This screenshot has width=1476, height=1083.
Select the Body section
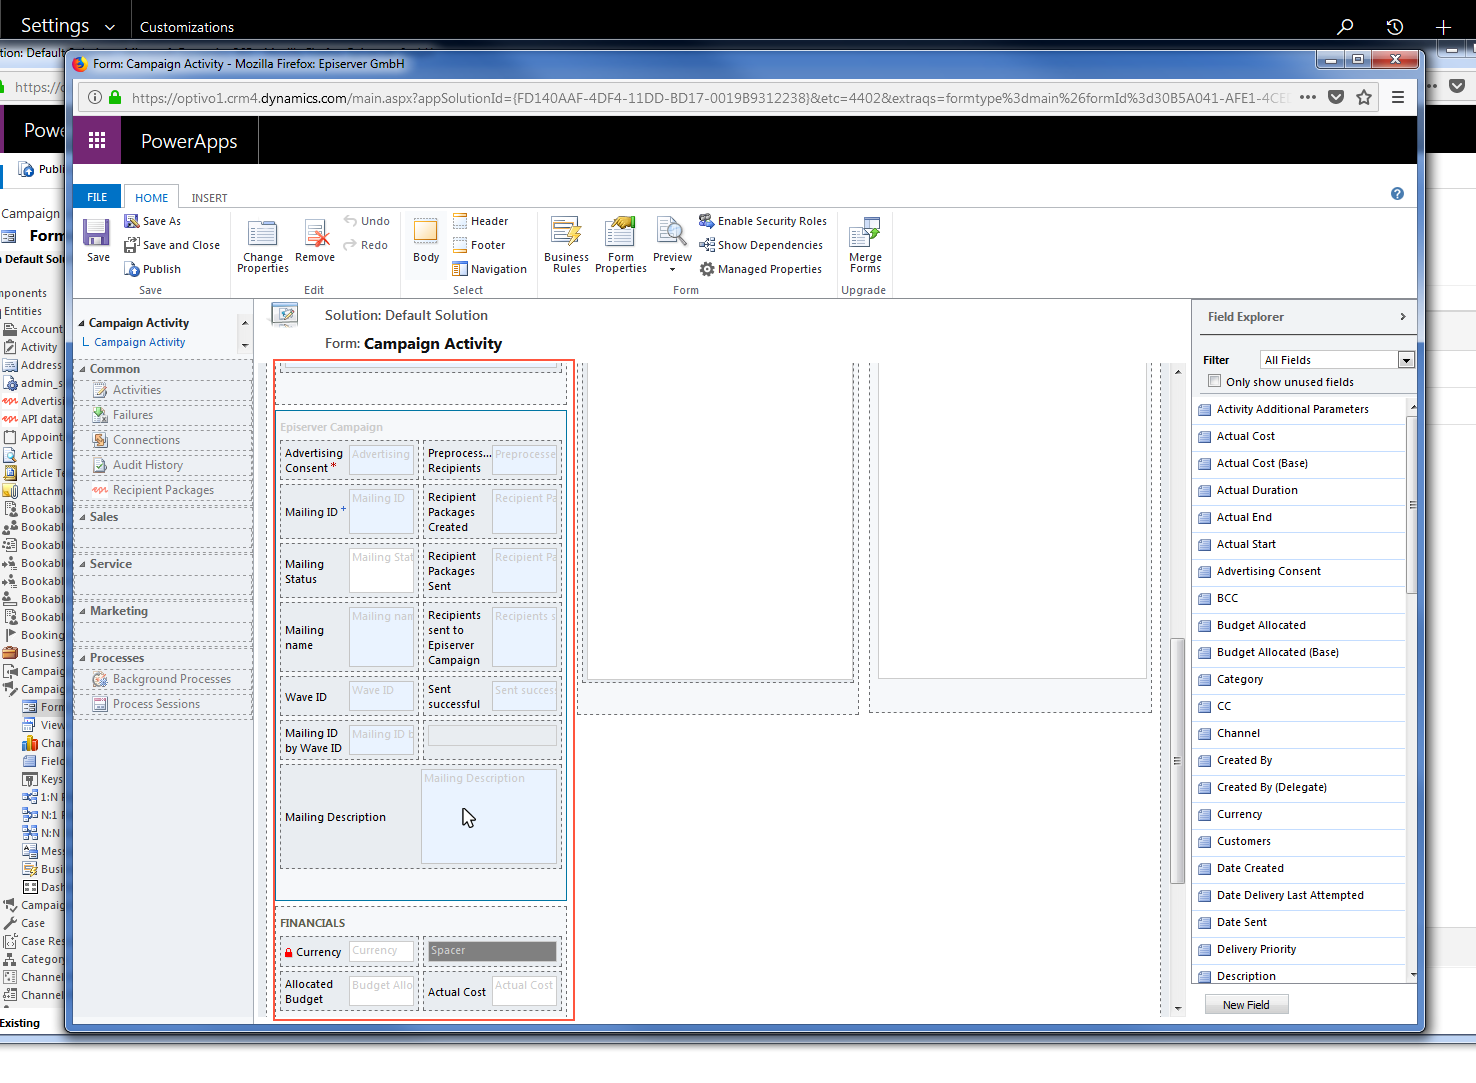coord(426,240)
